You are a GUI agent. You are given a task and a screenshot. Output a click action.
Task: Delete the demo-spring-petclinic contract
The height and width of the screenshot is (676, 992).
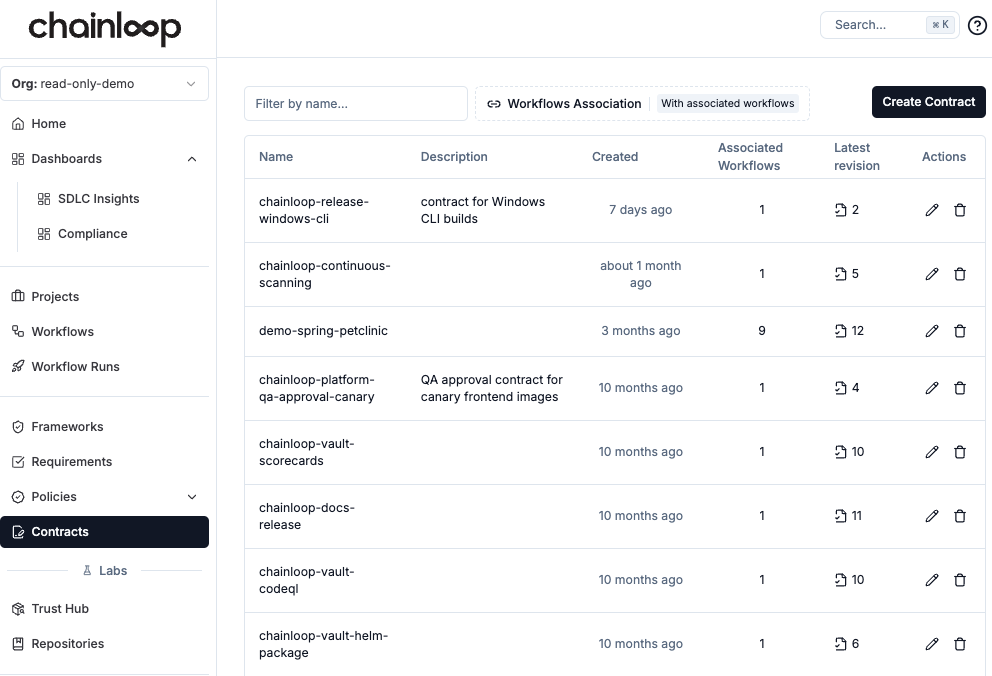[960, 331]
